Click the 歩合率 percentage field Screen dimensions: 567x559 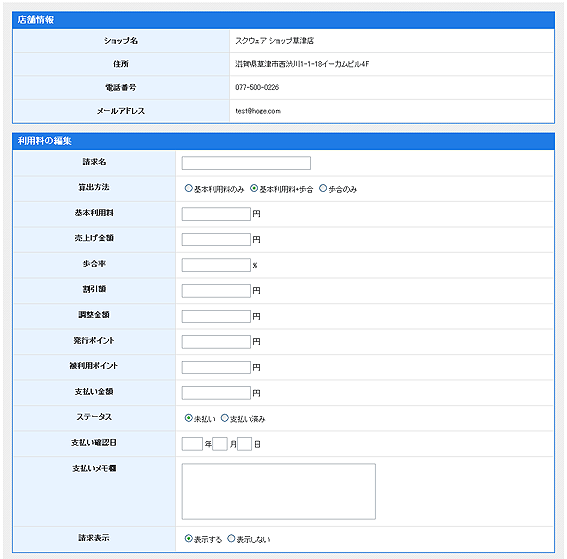tap(216, 265)
